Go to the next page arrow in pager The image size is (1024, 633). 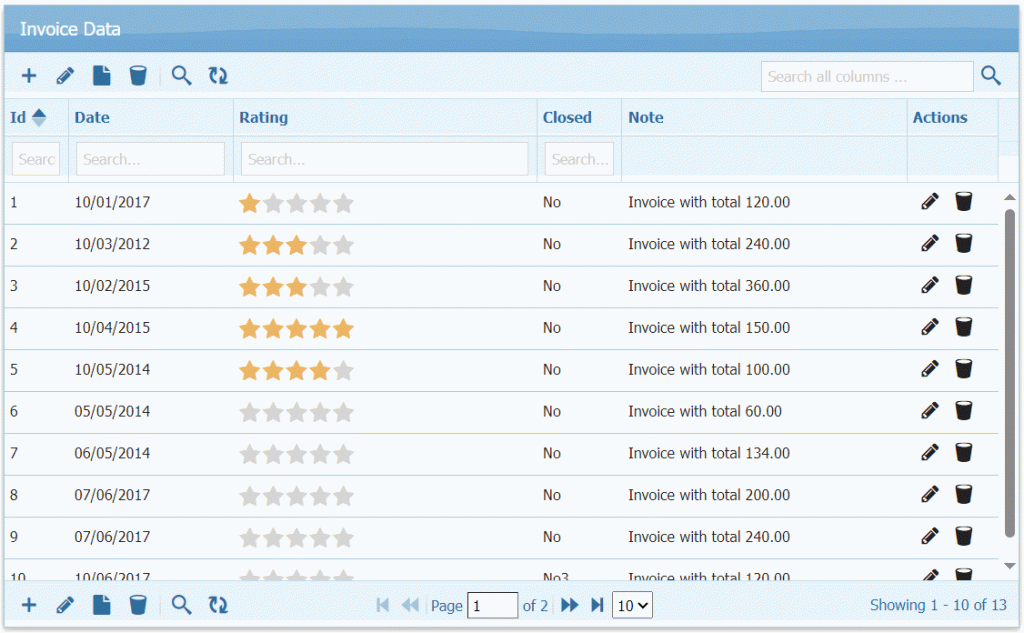(570, 605)
